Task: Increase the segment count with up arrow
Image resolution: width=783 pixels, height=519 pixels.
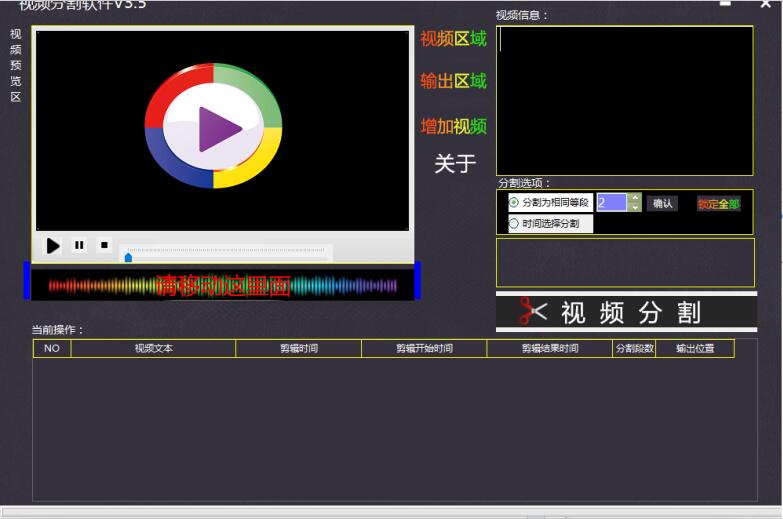Action: tap(634, 197)
